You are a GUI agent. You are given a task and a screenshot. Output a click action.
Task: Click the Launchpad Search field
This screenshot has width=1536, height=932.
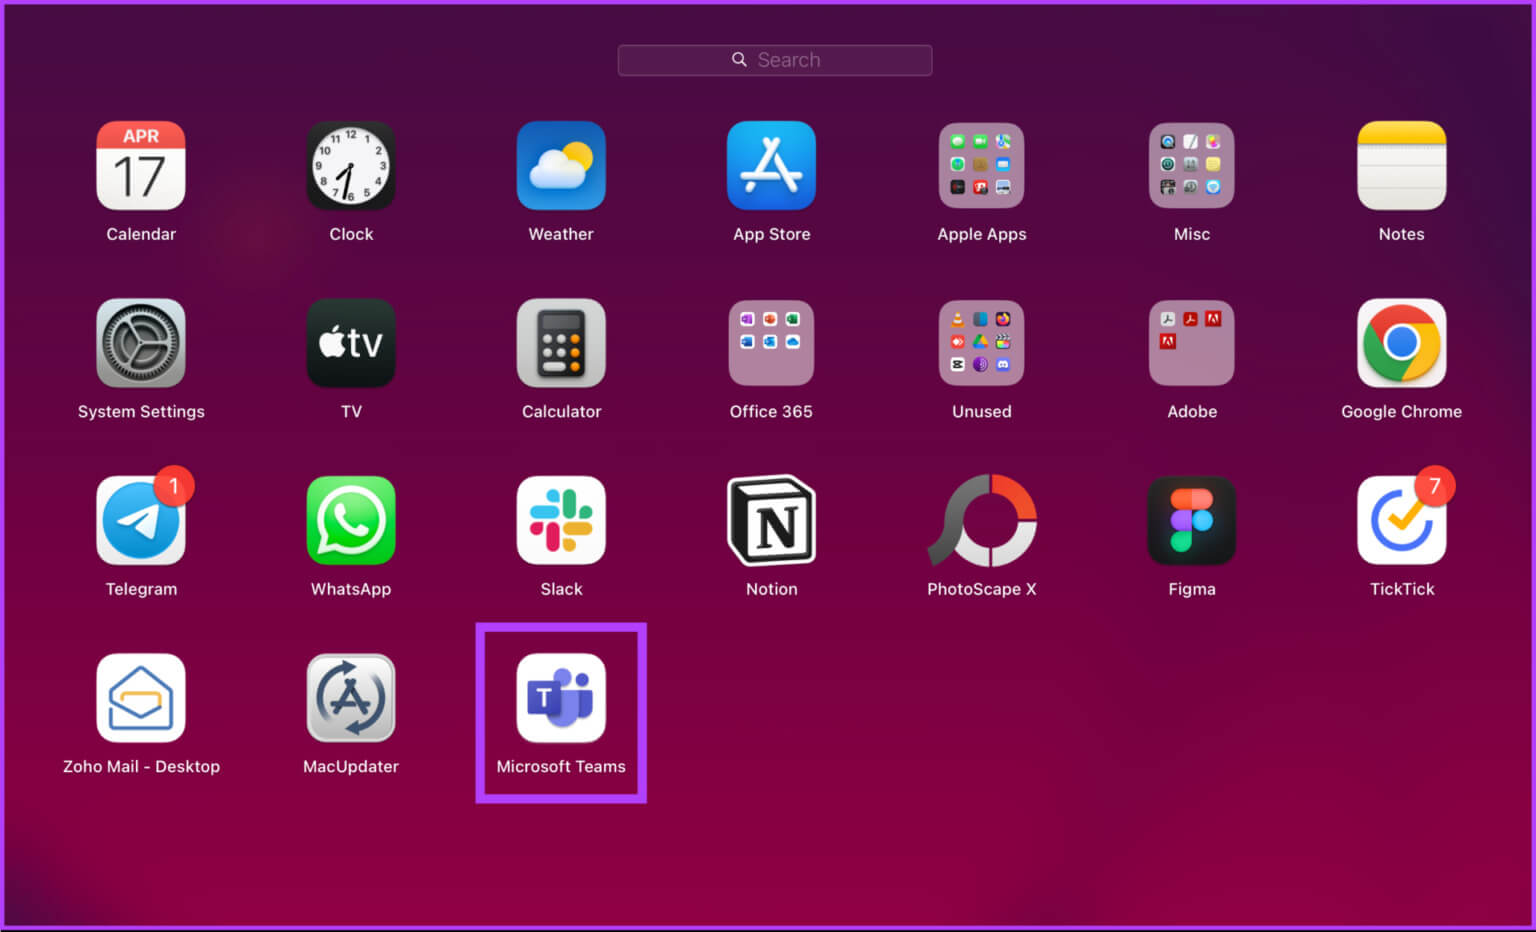tap(775, 60)
